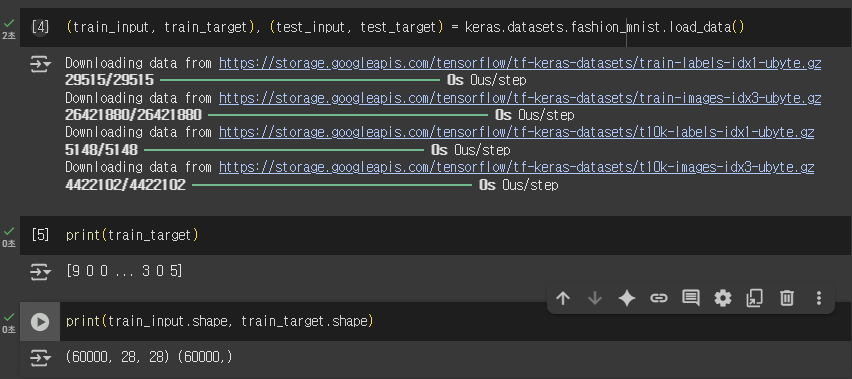The width and height of the screenshot is (852, 379).
Task: Click green checkmark status of cell 5
Action: pos(9,232)
